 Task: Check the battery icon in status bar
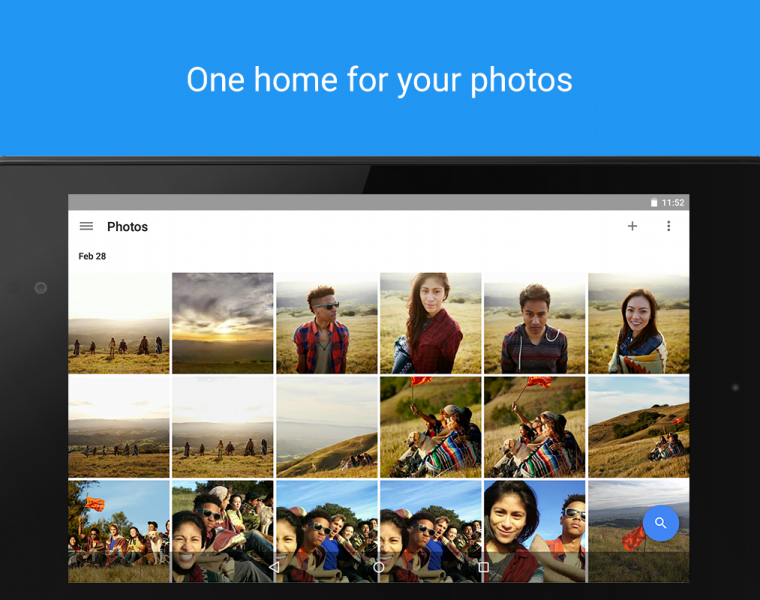654,203
